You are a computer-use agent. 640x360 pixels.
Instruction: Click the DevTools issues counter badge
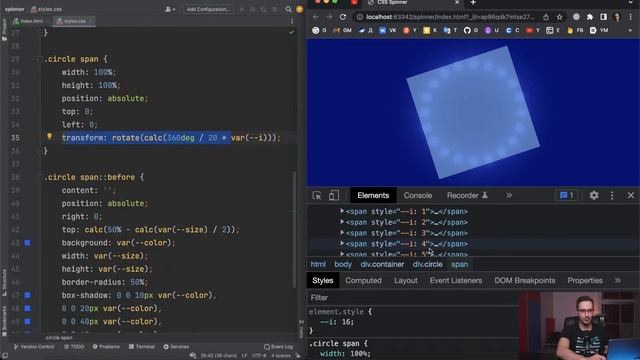tap(567, 196)
